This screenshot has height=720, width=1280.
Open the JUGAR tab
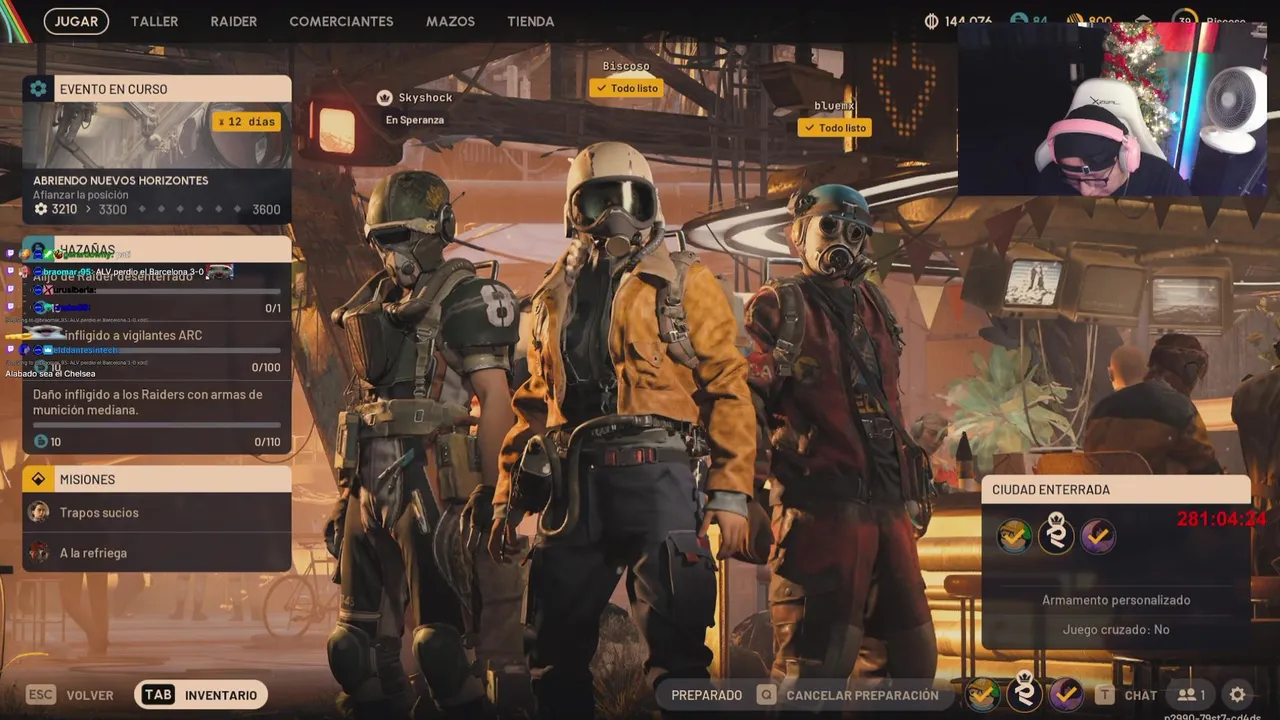pos(76,21)
